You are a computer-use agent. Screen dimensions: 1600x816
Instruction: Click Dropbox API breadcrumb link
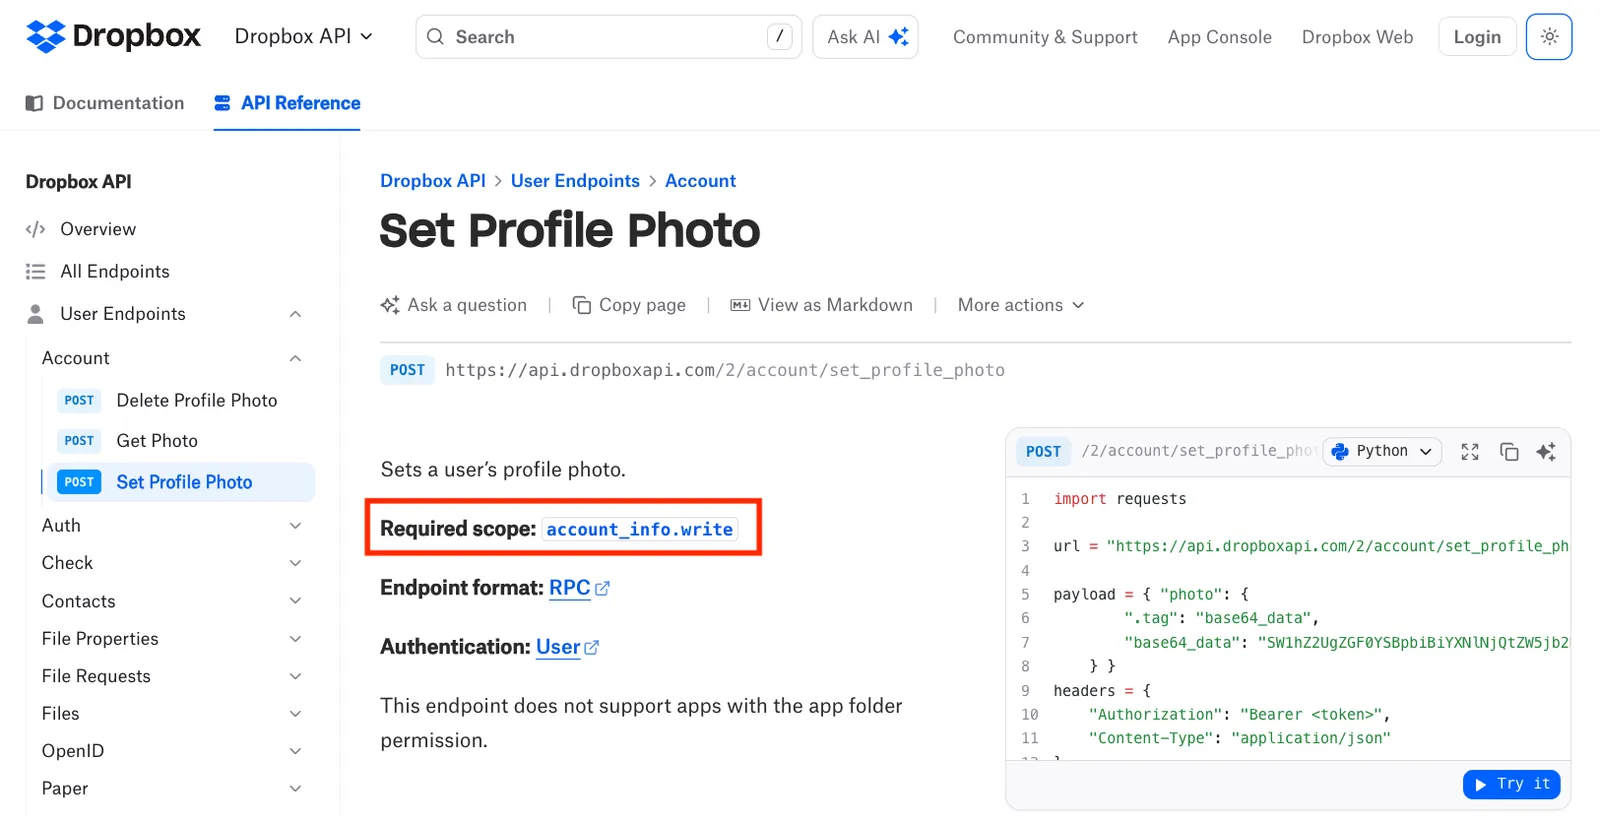coord(433,181)
